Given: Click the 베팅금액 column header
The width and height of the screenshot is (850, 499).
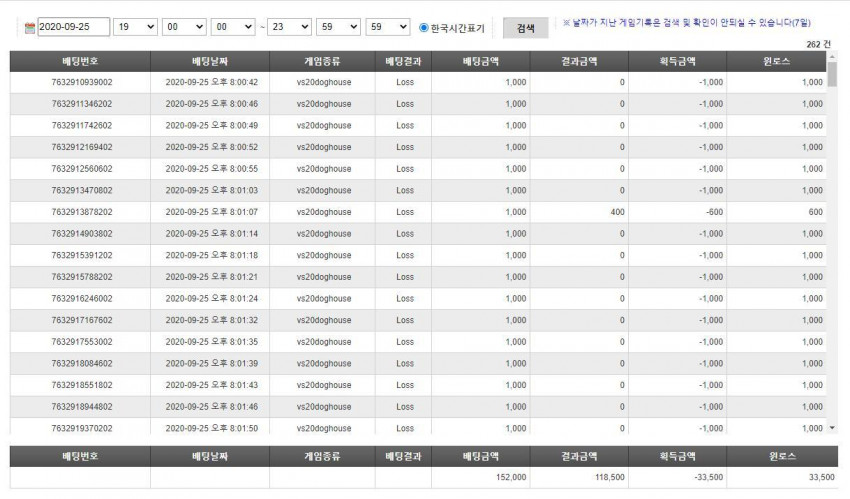Looking at the screenshot, I should (481, 62).
